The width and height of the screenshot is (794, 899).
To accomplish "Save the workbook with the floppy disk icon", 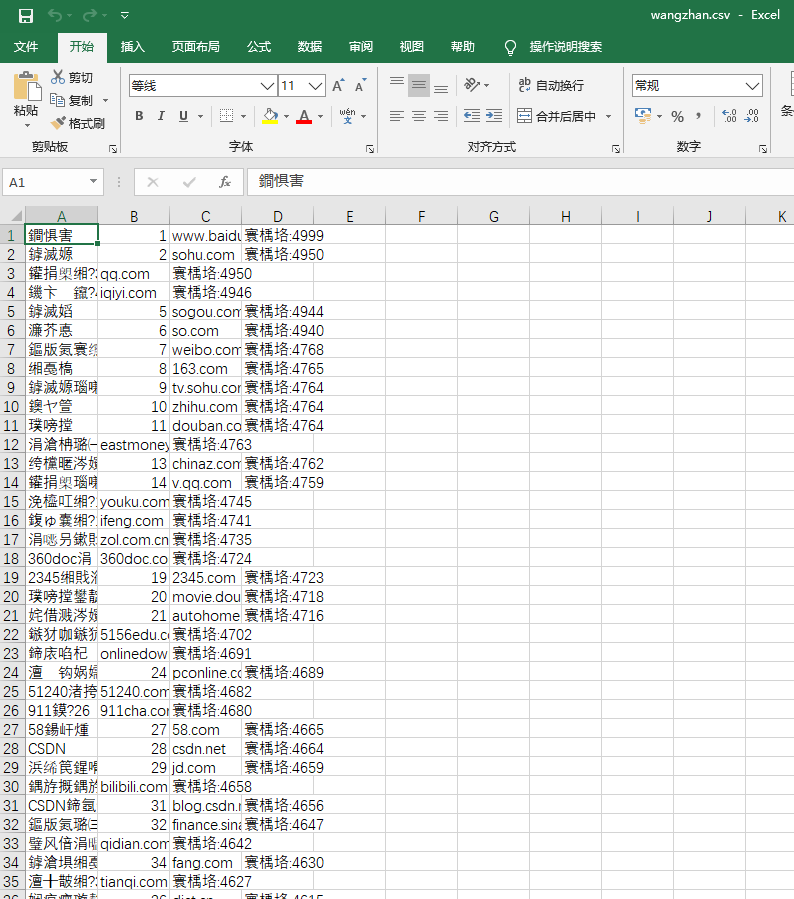I will (26, 15).
